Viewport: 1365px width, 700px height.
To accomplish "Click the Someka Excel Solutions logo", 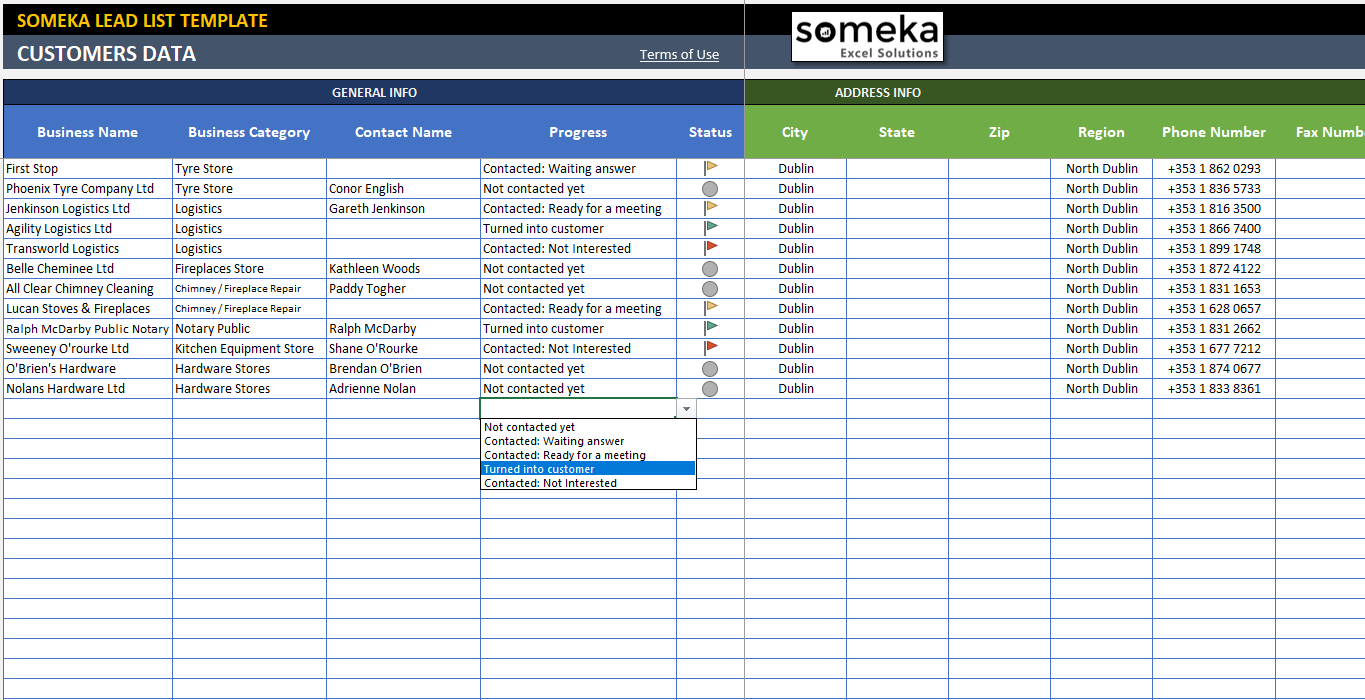I will [x=866, y=36].
